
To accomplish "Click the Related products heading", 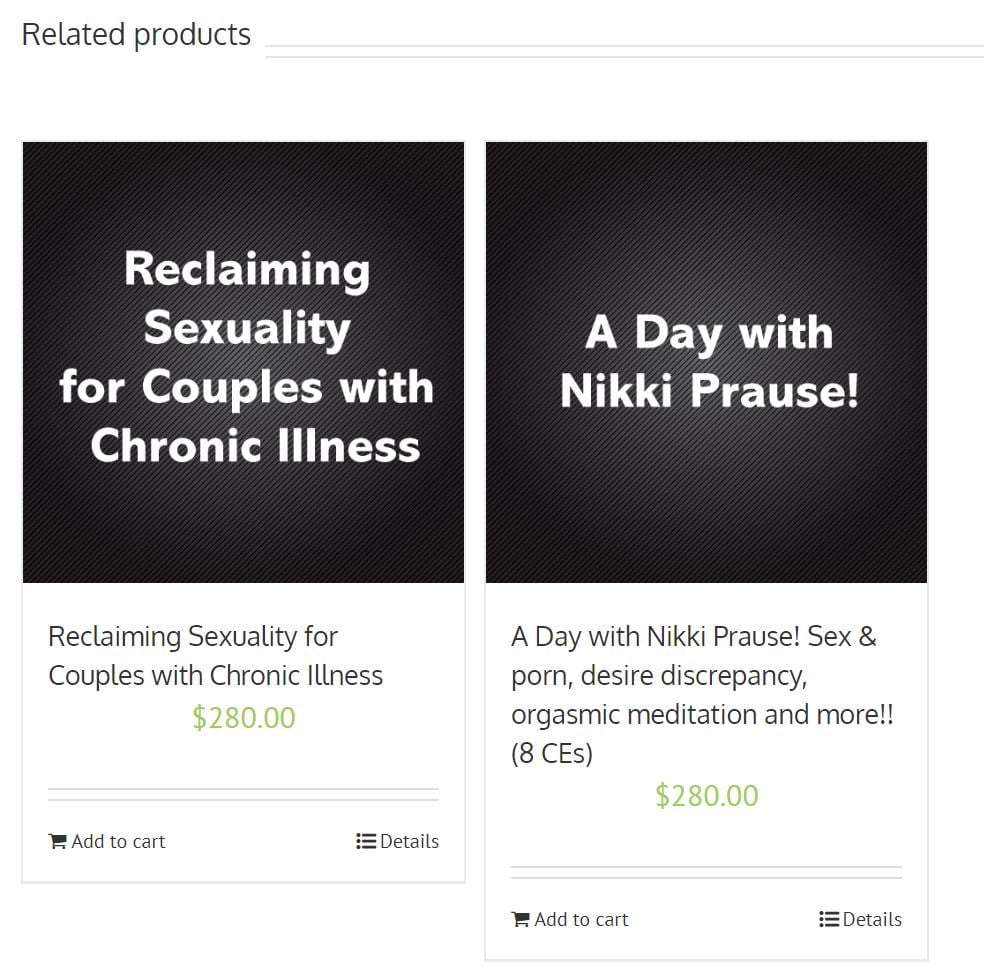I will (x=136, y=34).
